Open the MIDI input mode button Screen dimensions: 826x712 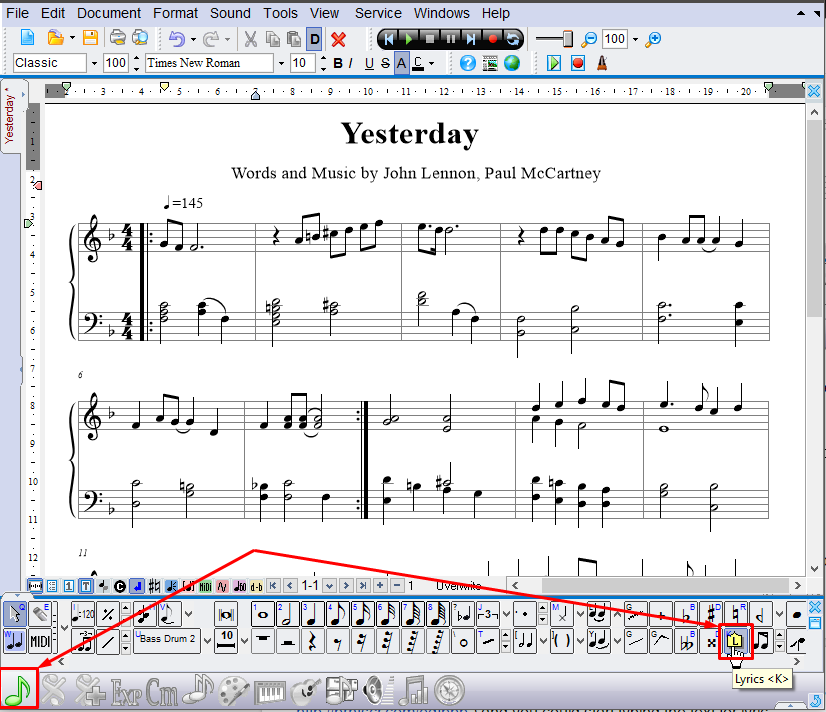pos(41,641)
